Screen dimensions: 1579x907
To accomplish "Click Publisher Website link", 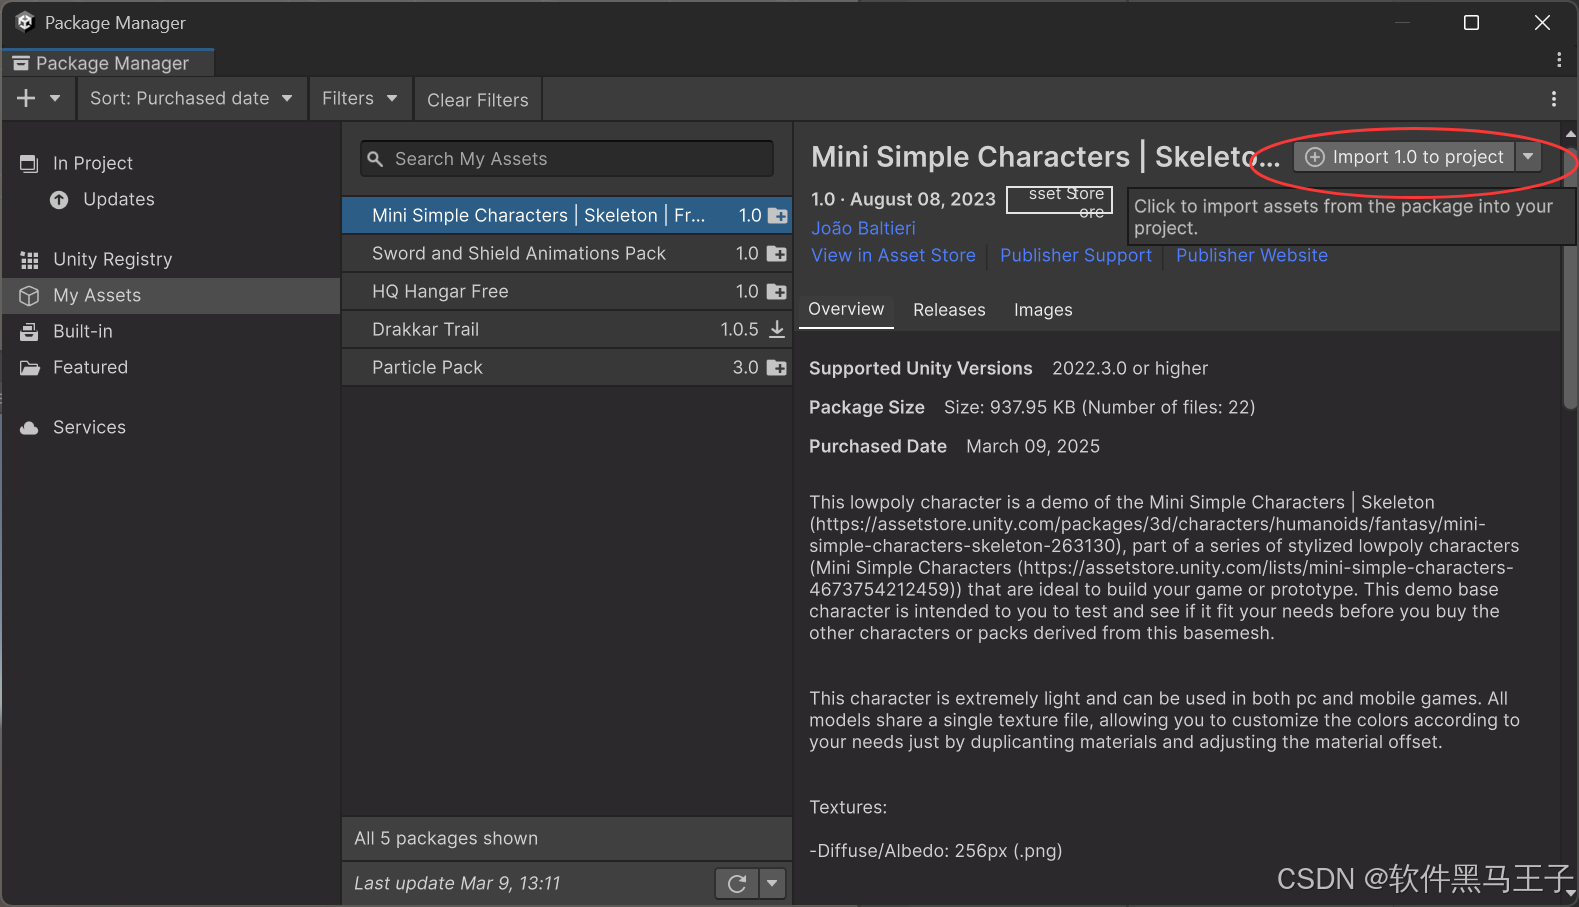I will (1252, 255).
